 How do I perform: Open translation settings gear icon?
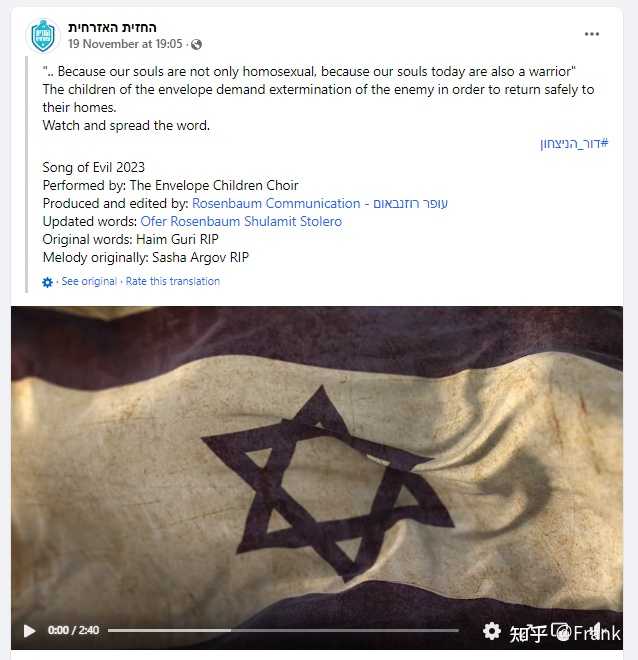coord(48,282)
